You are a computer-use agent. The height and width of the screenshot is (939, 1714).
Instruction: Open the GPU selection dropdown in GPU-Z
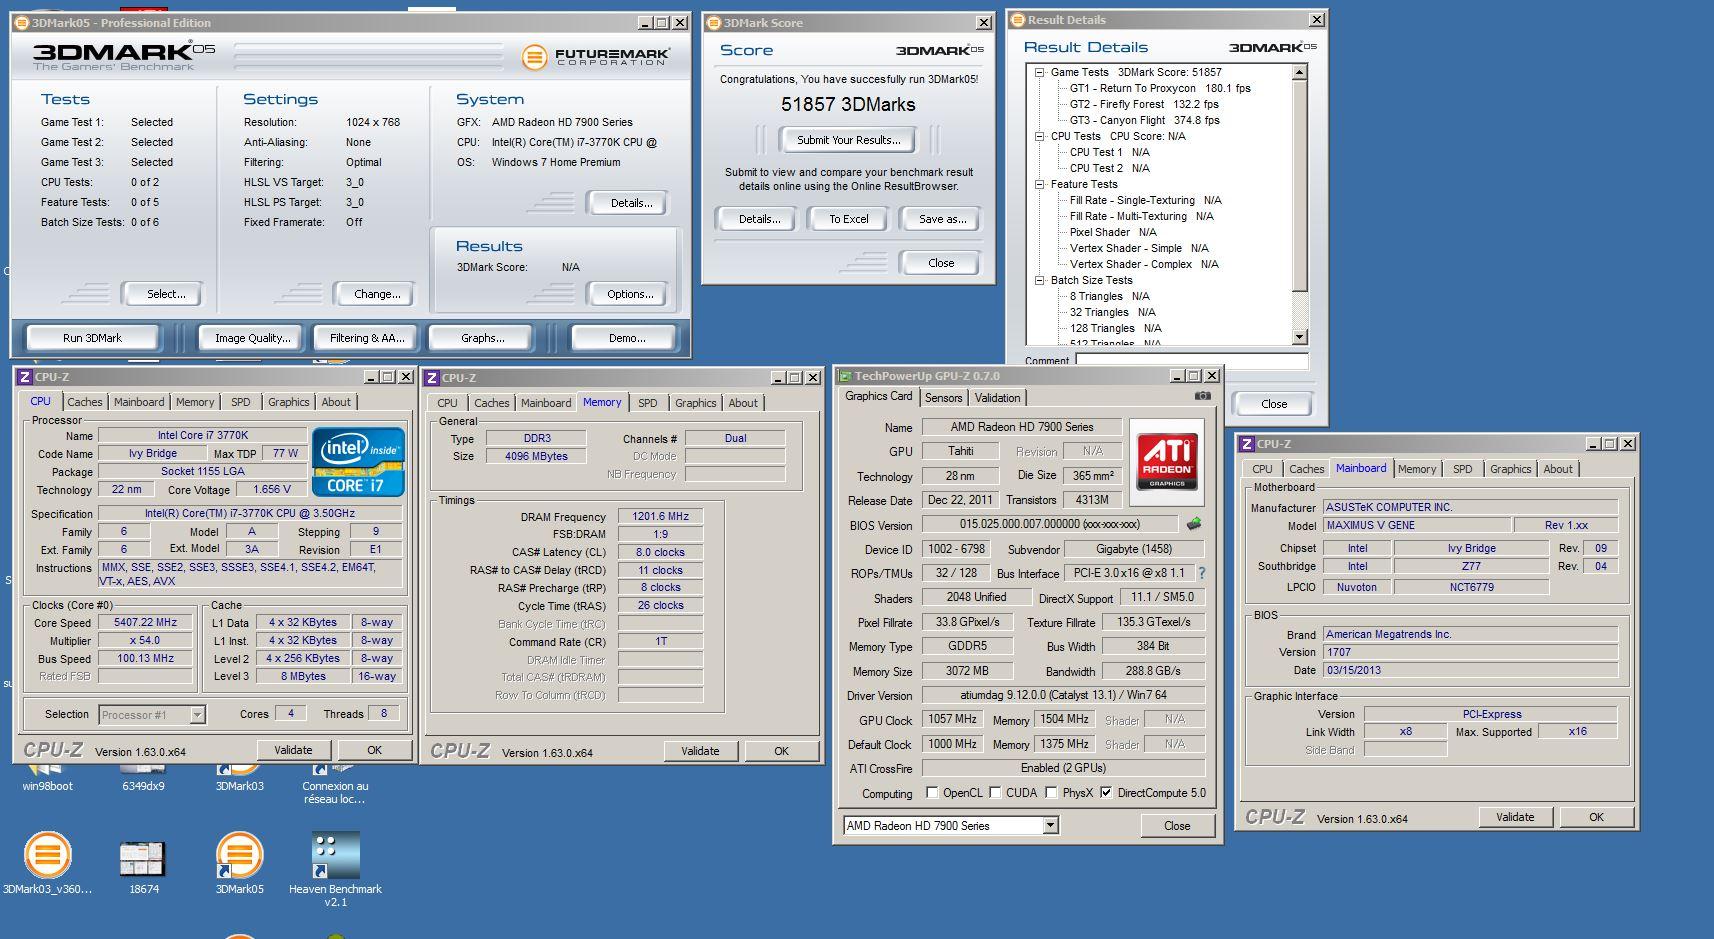pos(1050,825)
